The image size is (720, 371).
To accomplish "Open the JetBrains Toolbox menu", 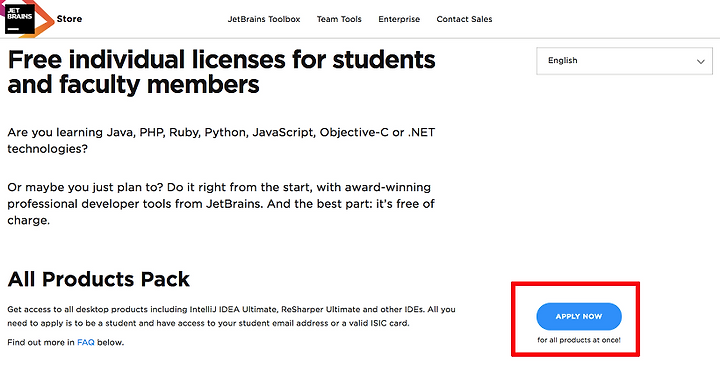I will click(x=264, y=19).
